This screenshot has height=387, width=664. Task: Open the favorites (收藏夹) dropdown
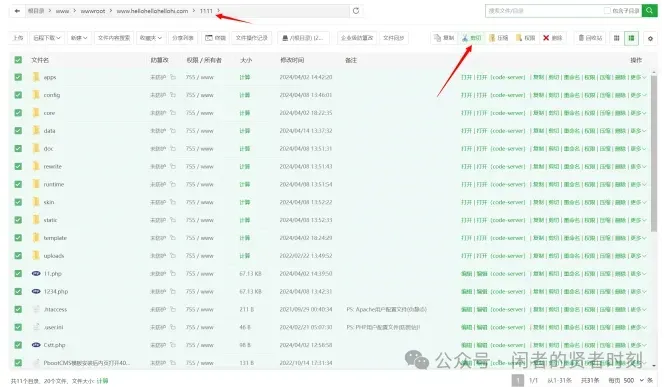(x=151, y=38)
